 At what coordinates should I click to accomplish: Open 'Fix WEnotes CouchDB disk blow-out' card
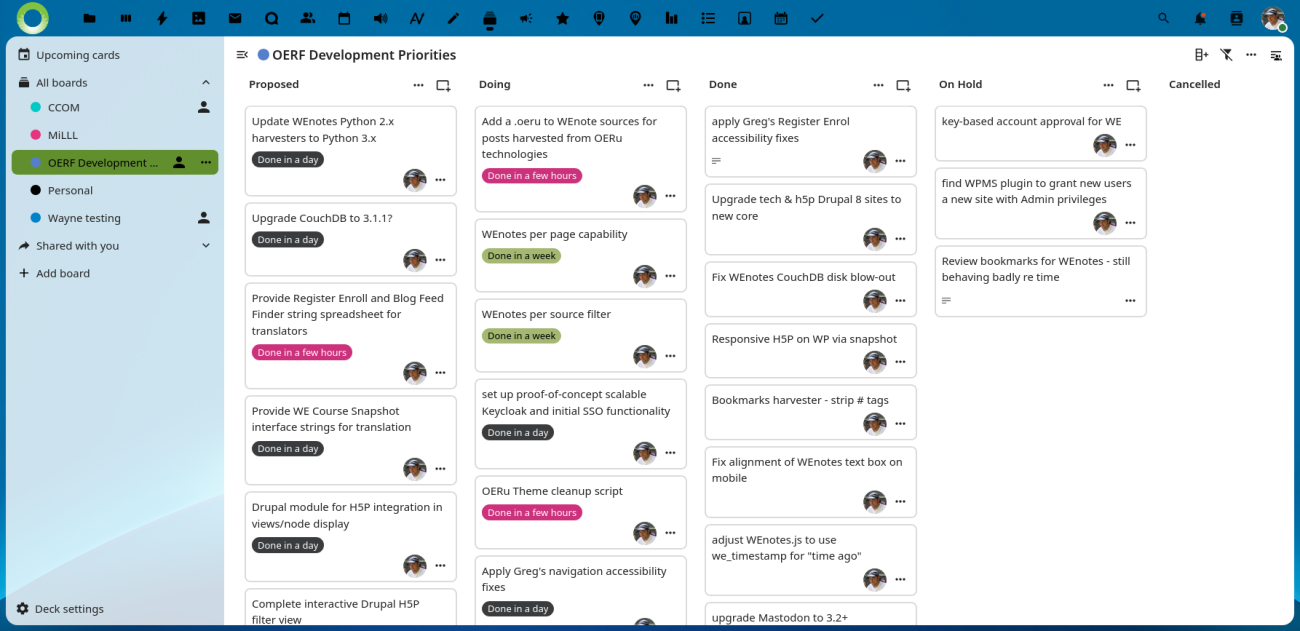point(810,289)
